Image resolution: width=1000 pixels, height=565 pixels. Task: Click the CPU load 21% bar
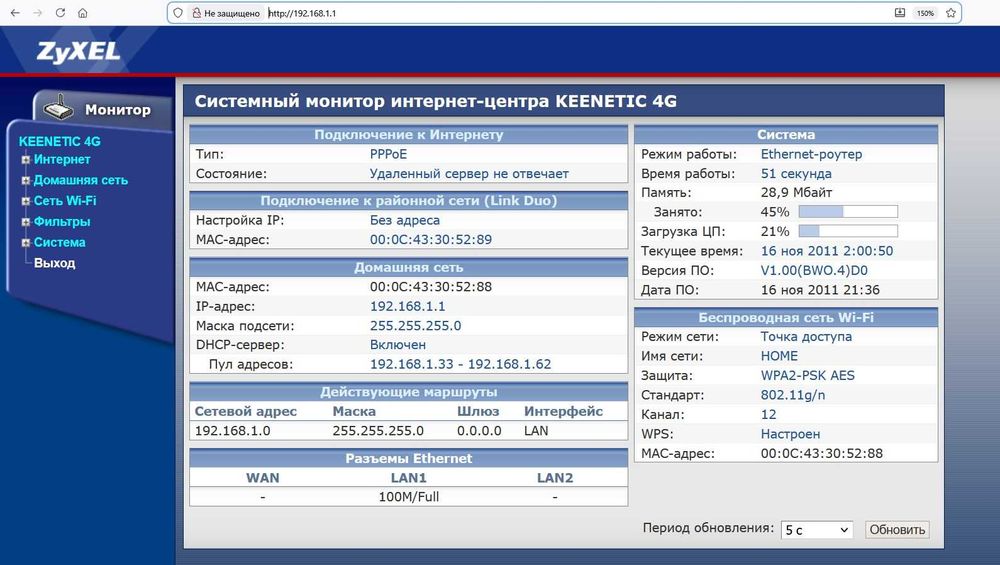[848, 231]
